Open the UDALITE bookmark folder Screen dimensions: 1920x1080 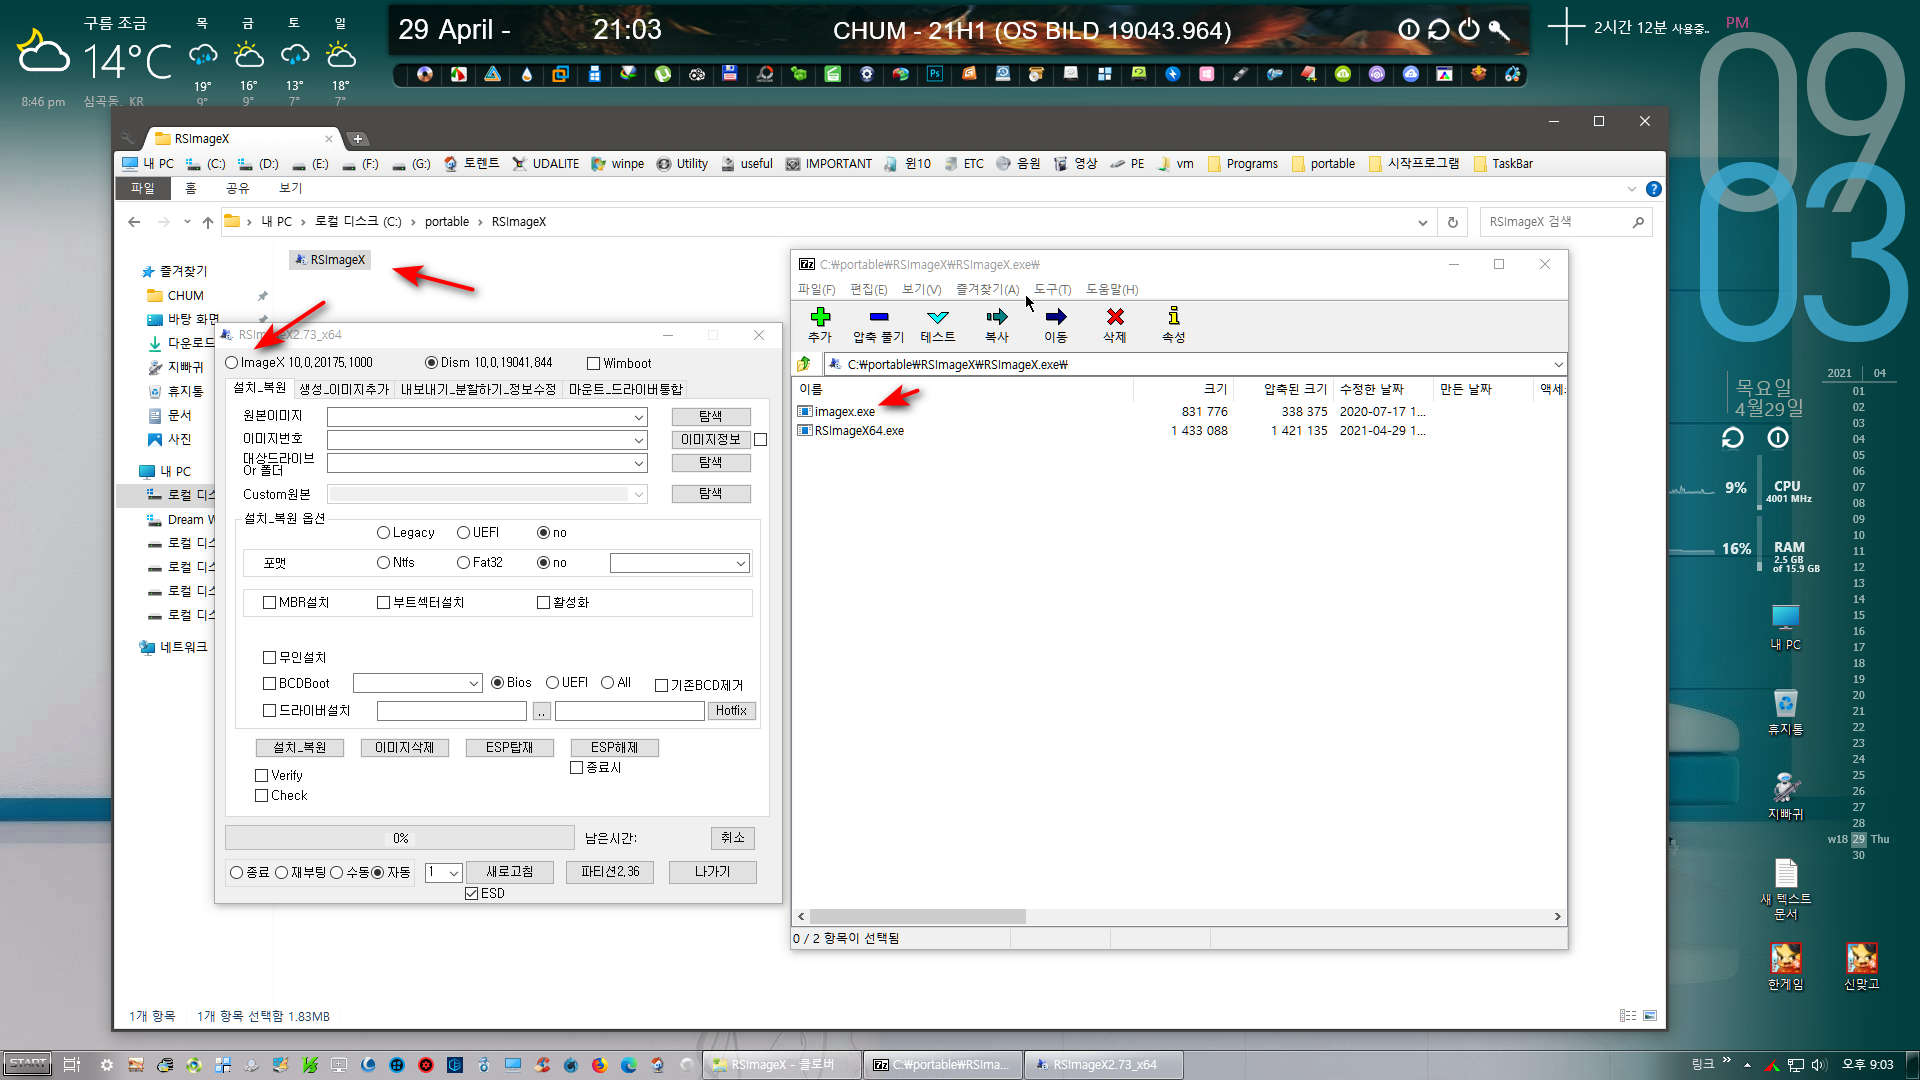(x=545, y=163)
